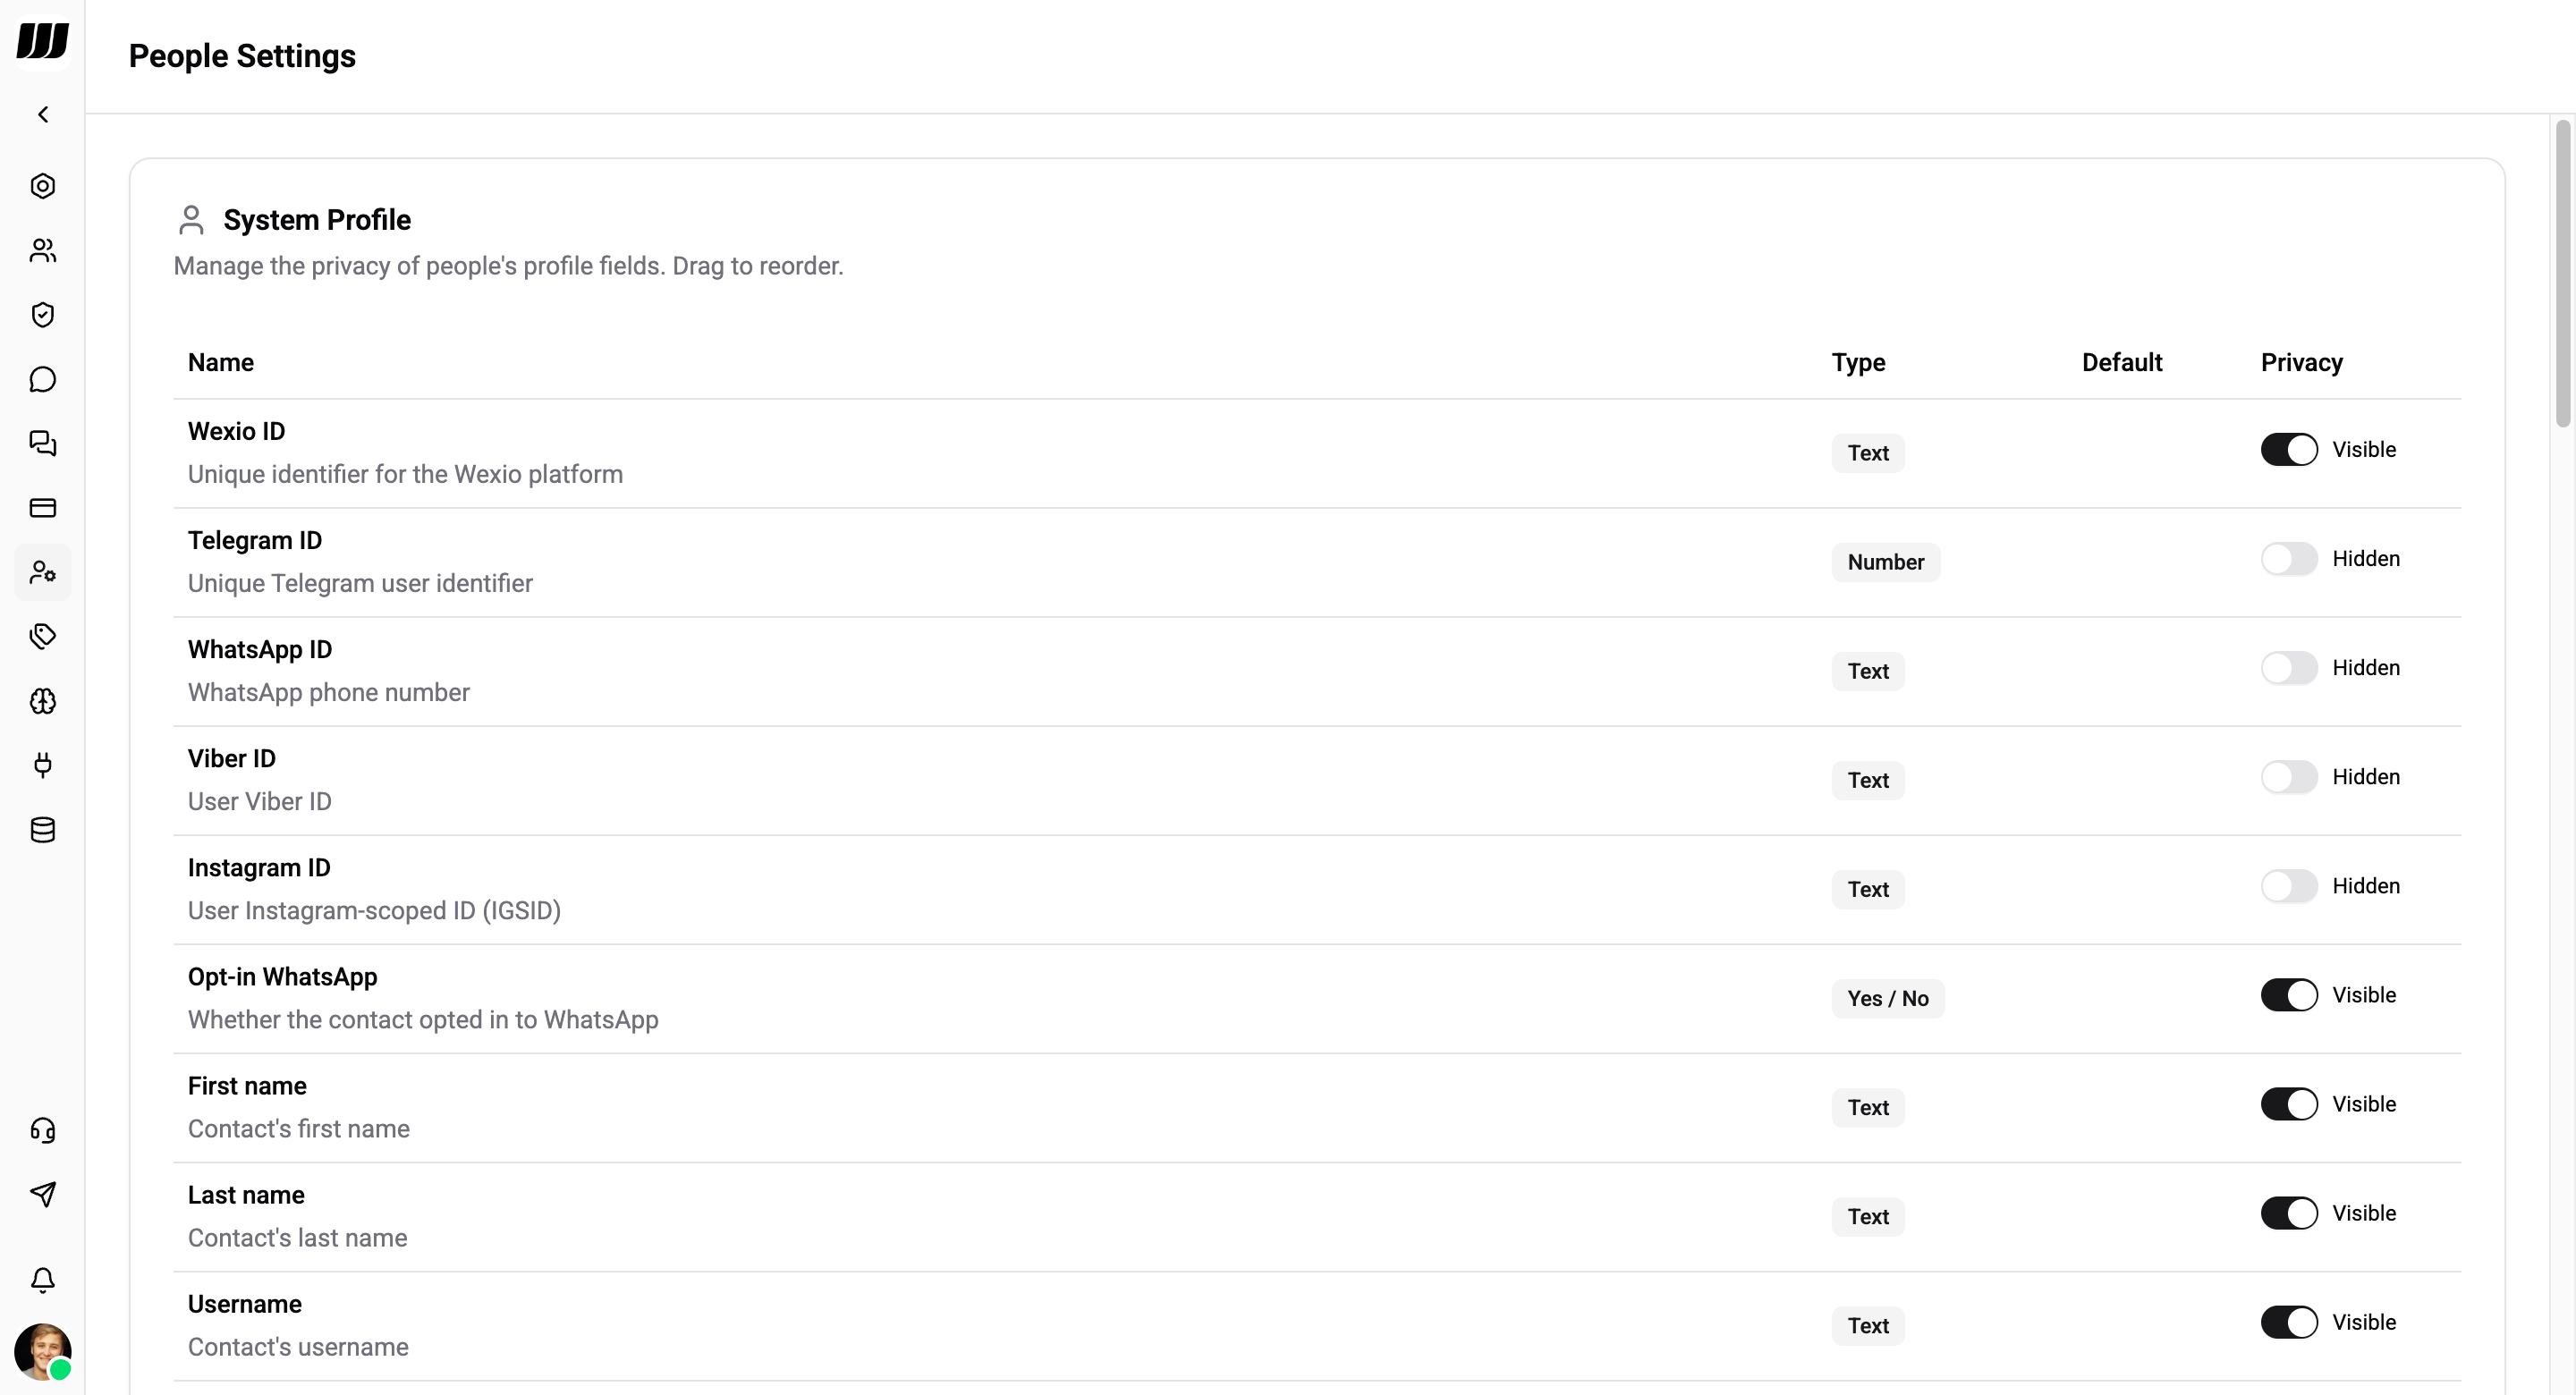2576x1395 pixels.
Task: Open the people (users) sidebar icon
Action: [x=43, y=250]
